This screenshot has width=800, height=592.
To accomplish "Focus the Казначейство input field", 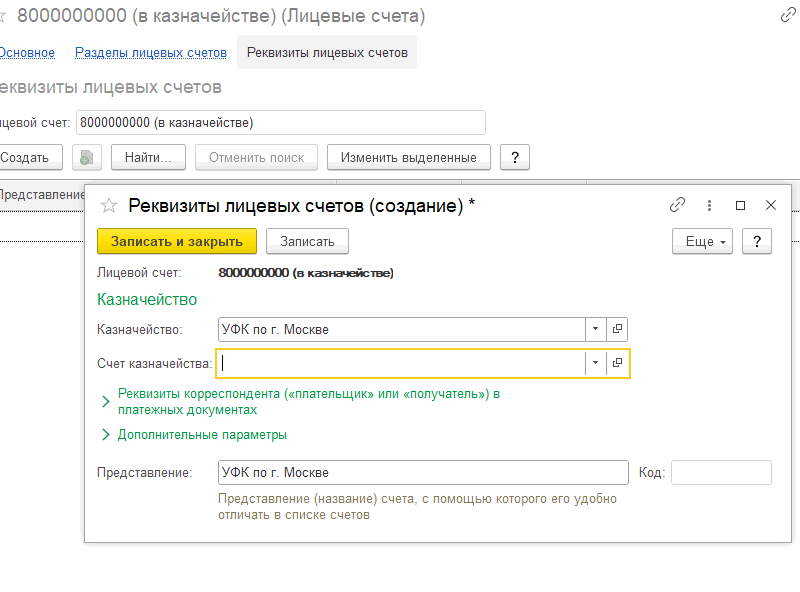I will point(402,329).
